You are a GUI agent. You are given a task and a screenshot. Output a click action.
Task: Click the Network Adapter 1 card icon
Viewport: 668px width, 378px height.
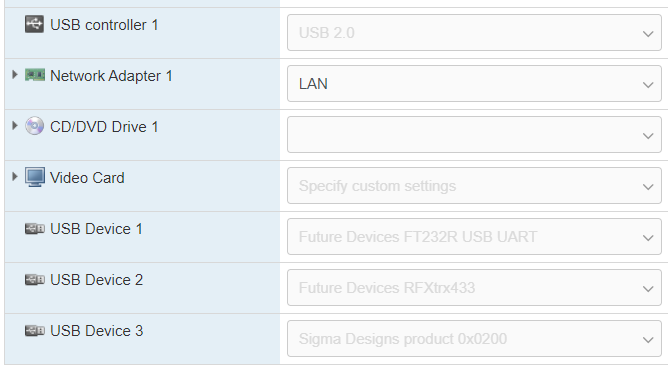click(x=35, y=75)
